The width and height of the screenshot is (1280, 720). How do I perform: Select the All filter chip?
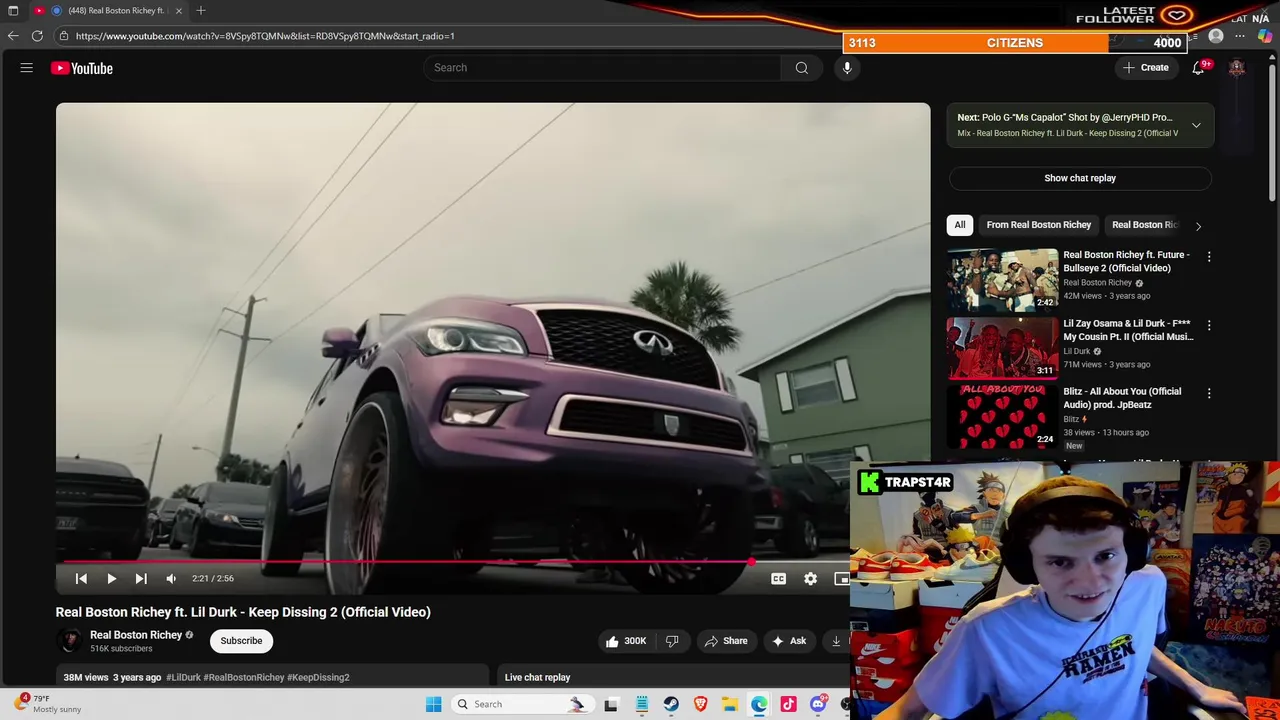(x=959, y=225)
